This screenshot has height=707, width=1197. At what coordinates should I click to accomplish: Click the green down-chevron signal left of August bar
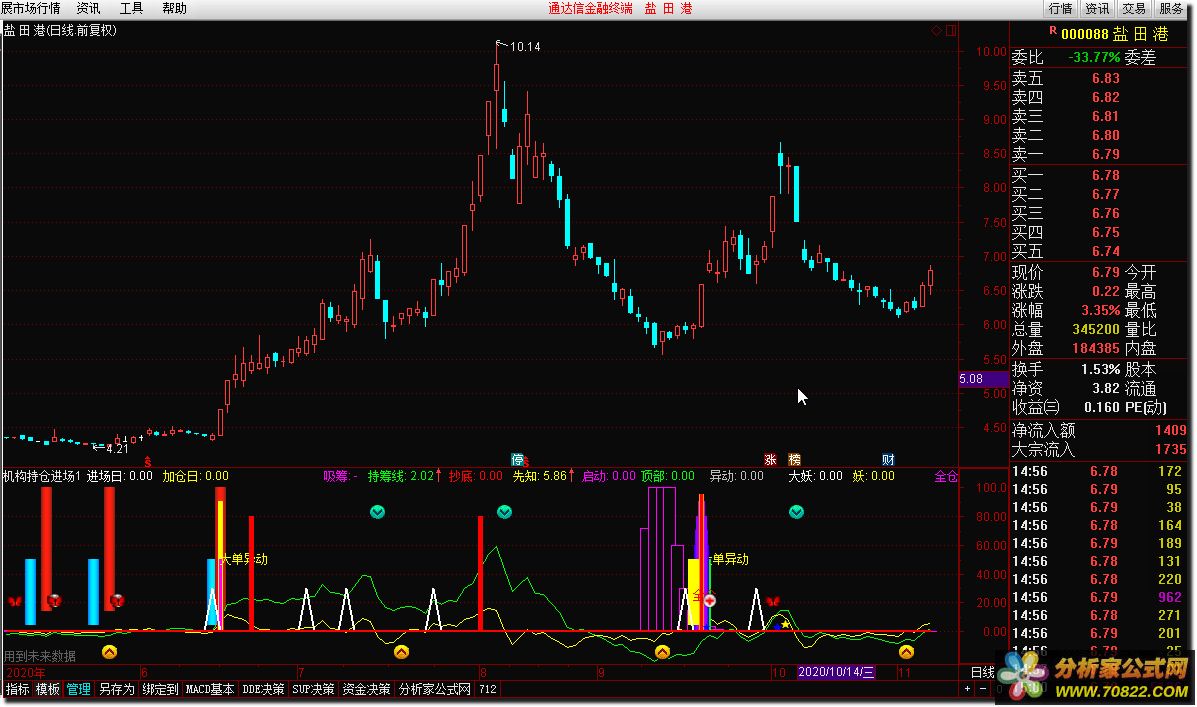pos(377,512)
